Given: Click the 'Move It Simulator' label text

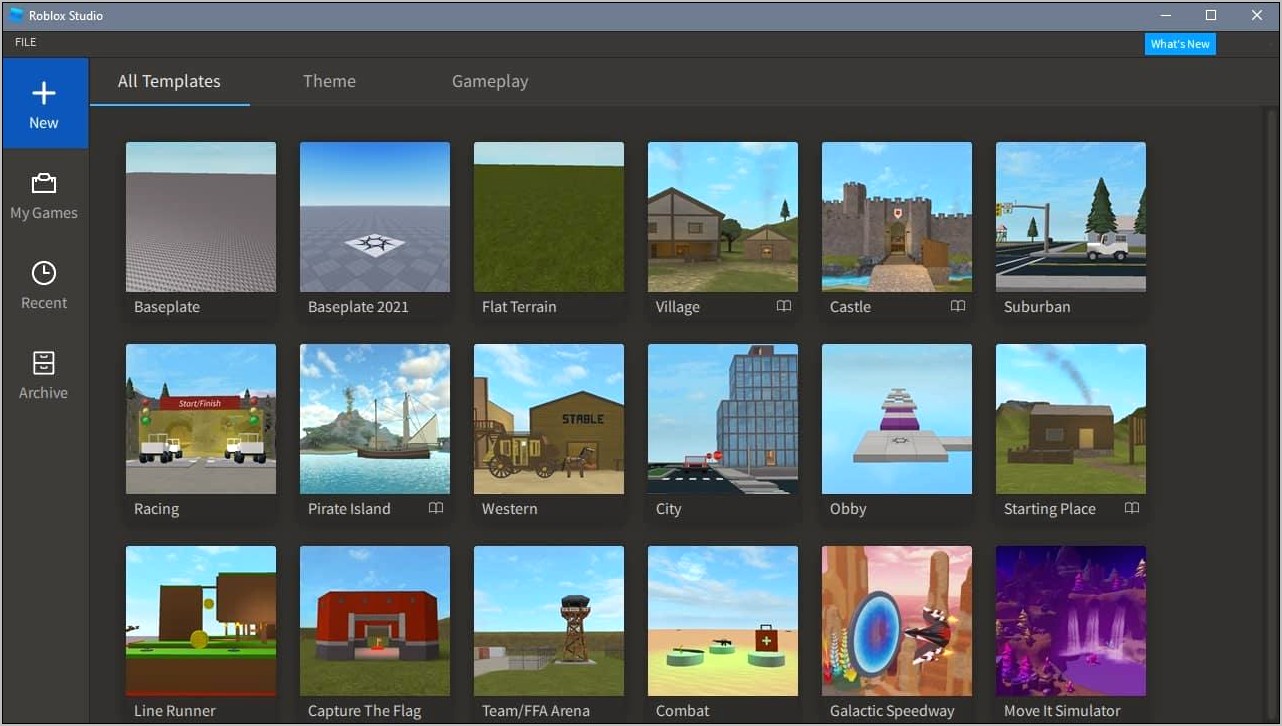Looking at the screenshot, I should pyautogui.click(x=1062, y=711).
